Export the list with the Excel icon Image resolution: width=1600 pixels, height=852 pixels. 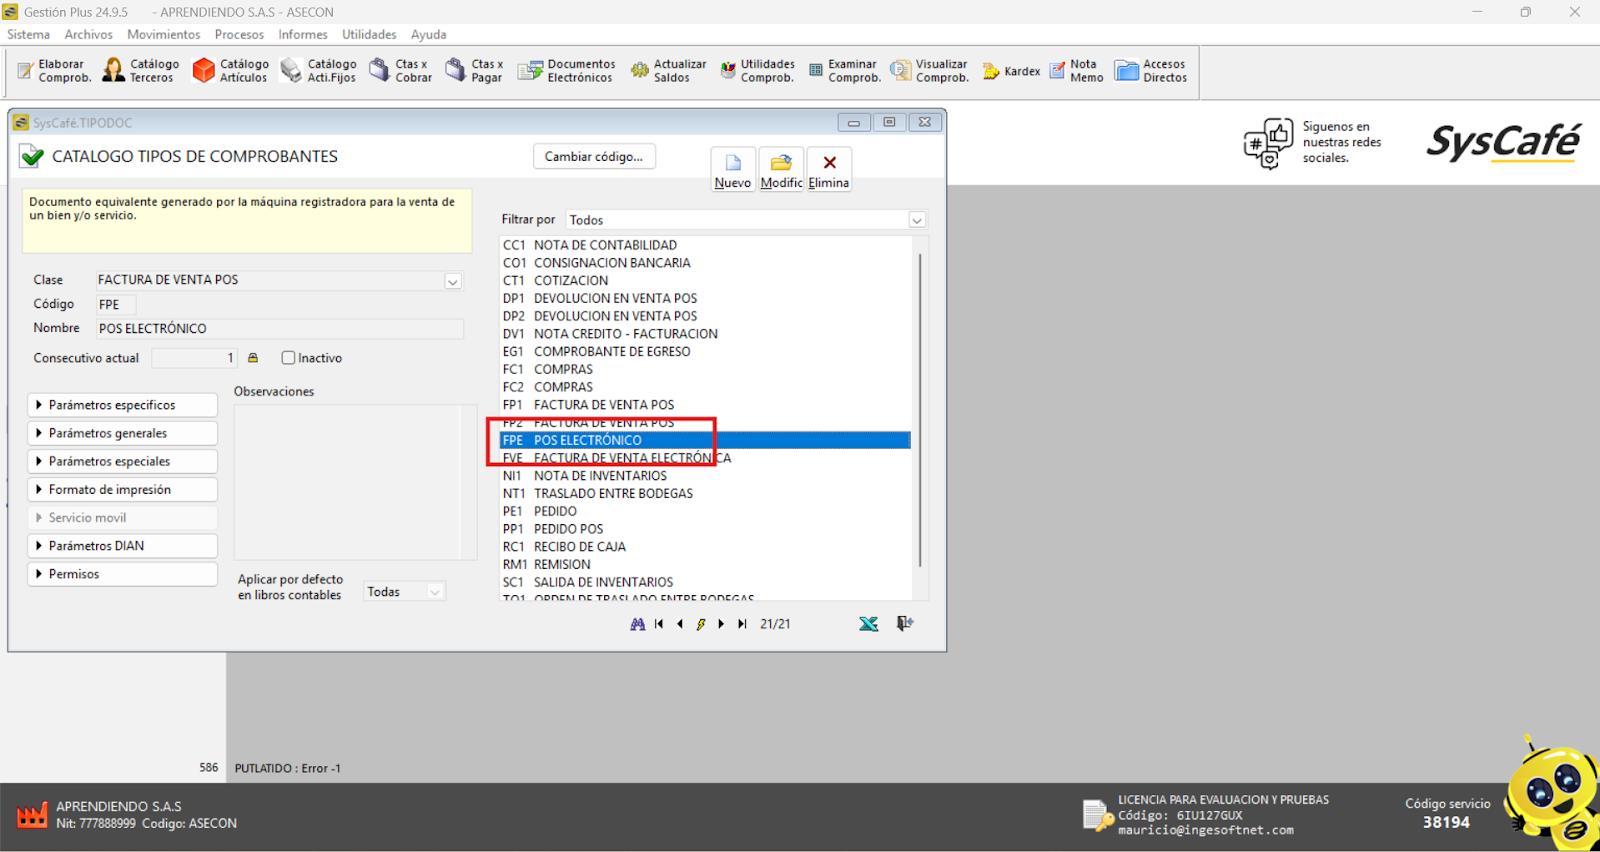click(868, 624)
